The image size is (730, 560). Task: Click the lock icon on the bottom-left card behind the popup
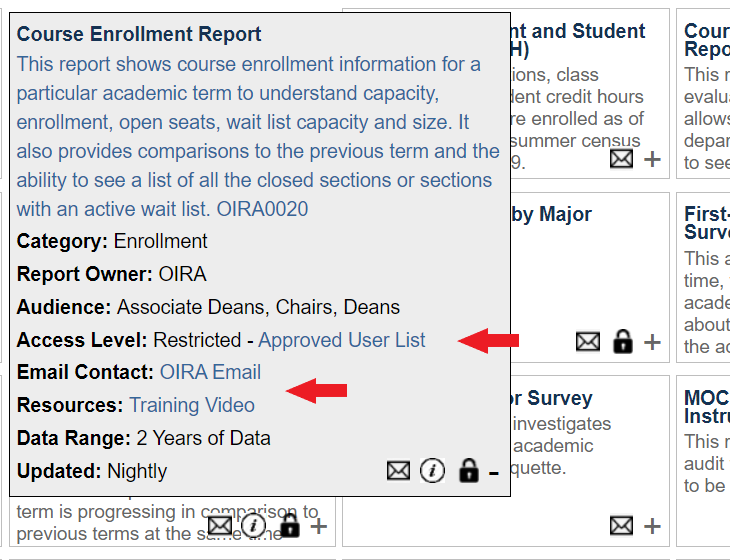(x=289, y=525)
